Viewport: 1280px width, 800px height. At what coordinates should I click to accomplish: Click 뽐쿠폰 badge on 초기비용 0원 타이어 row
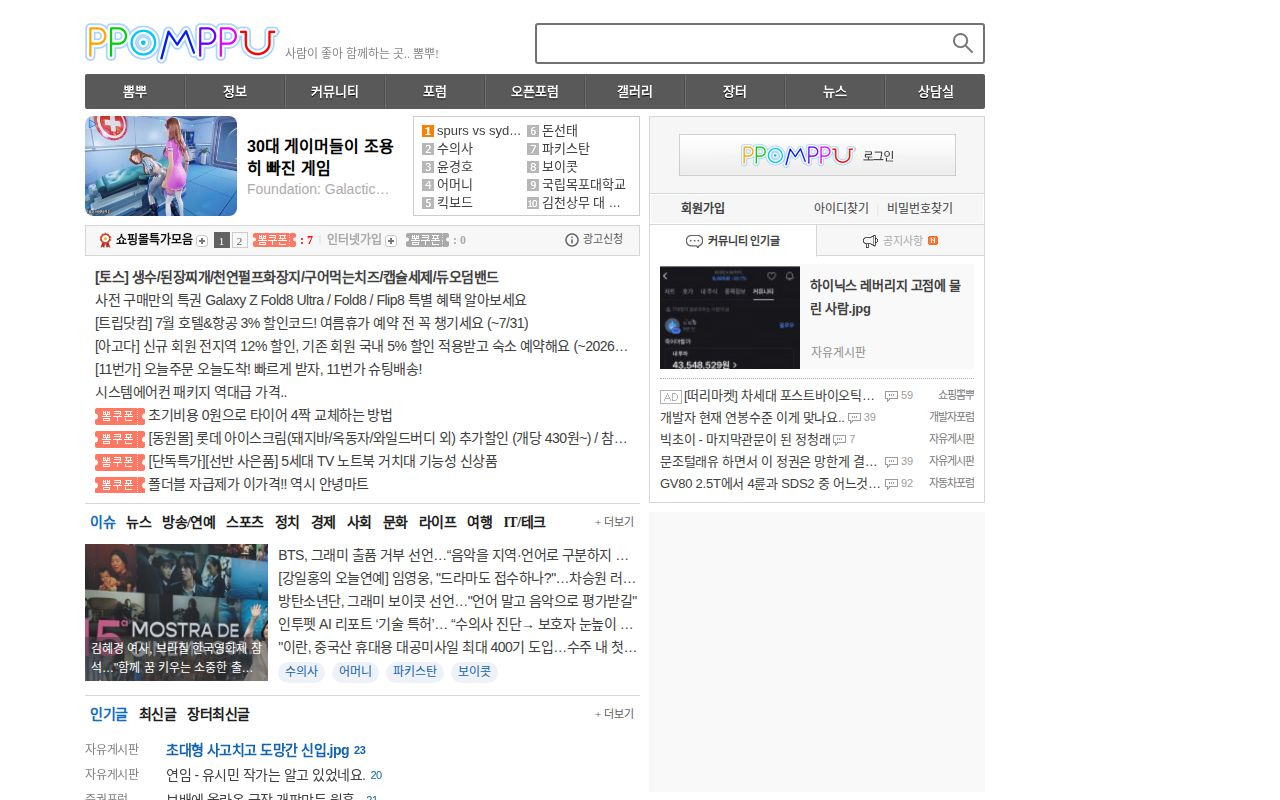click(x=119, y=415)
